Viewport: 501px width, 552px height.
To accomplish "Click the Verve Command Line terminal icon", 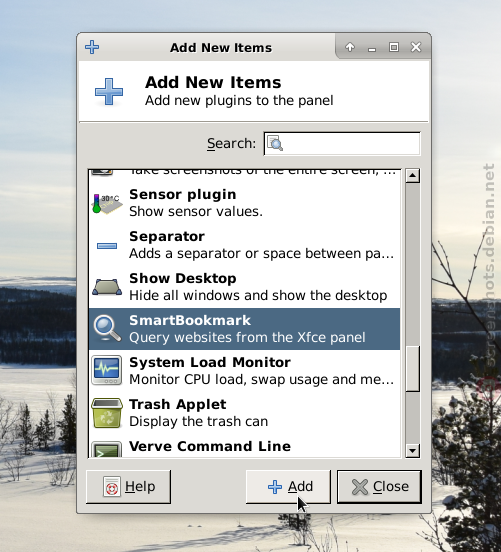I will click(x=107, y=449).
